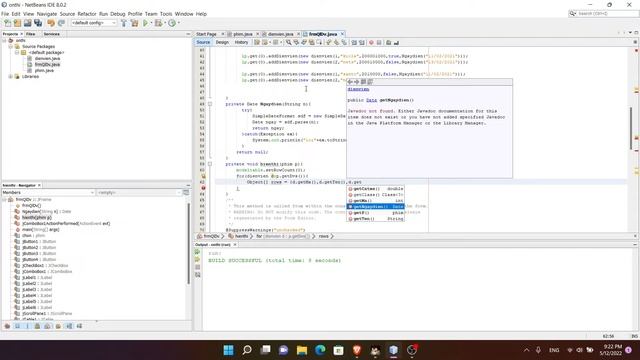
Task: Open the Windows Start menu
Action: click(x=229, y=350)
